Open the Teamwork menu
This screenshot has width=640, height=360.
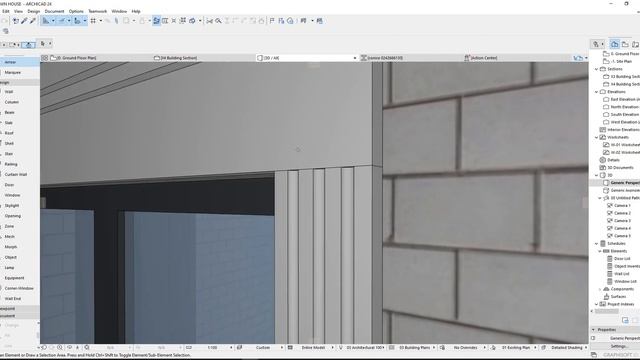coord(98,11)
